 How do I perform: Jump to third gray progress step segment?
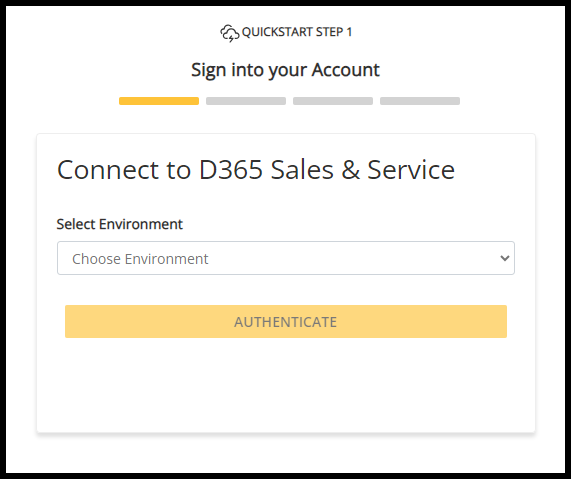click(x=333, y=101)
